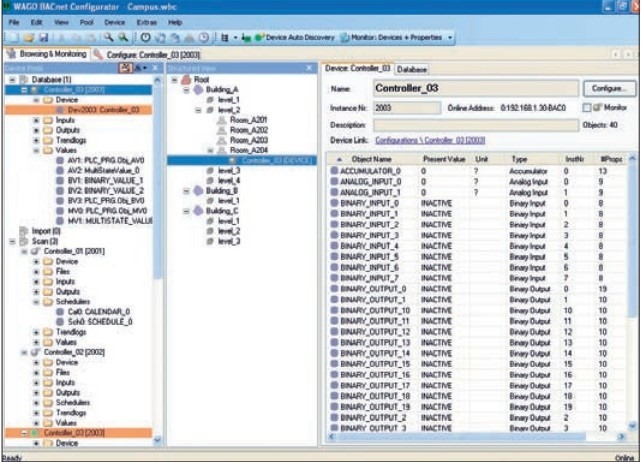This screenshot has width=641, height=462.
Task: Select Room_A203 in structured view
Action: point(249,140)
